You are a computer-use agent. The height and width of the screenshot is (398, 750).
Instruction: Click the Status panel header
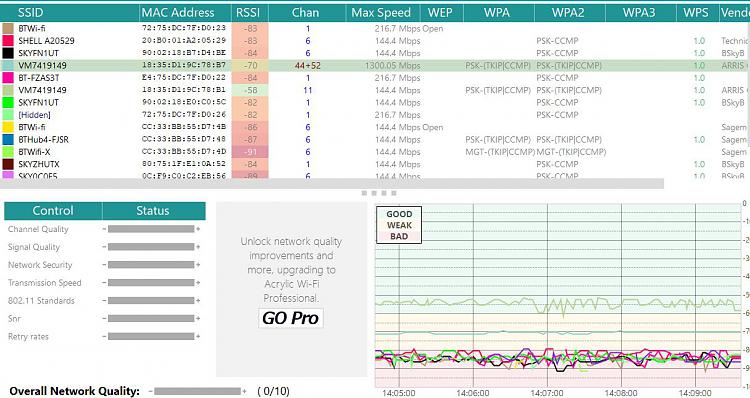tap(154, 211)
